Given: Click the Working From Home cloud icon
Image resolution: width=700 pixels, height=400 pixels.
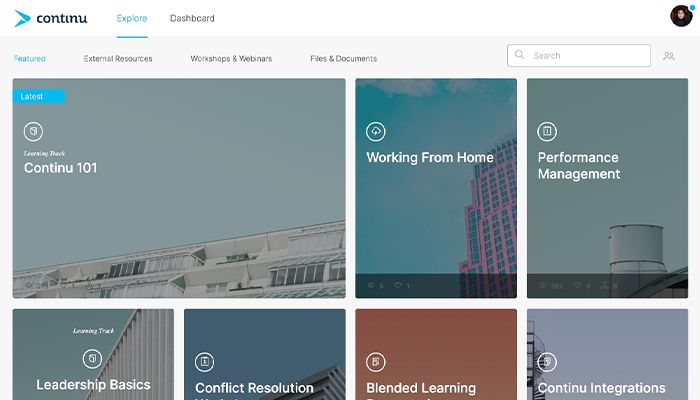Looking at the screenshot, I should tap(376, 131).
